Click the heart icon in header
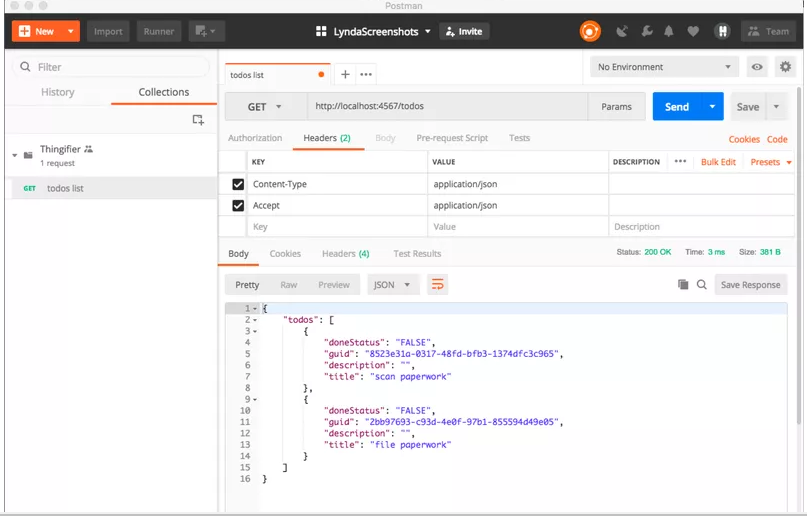807x516 pixels. [693, 31]
